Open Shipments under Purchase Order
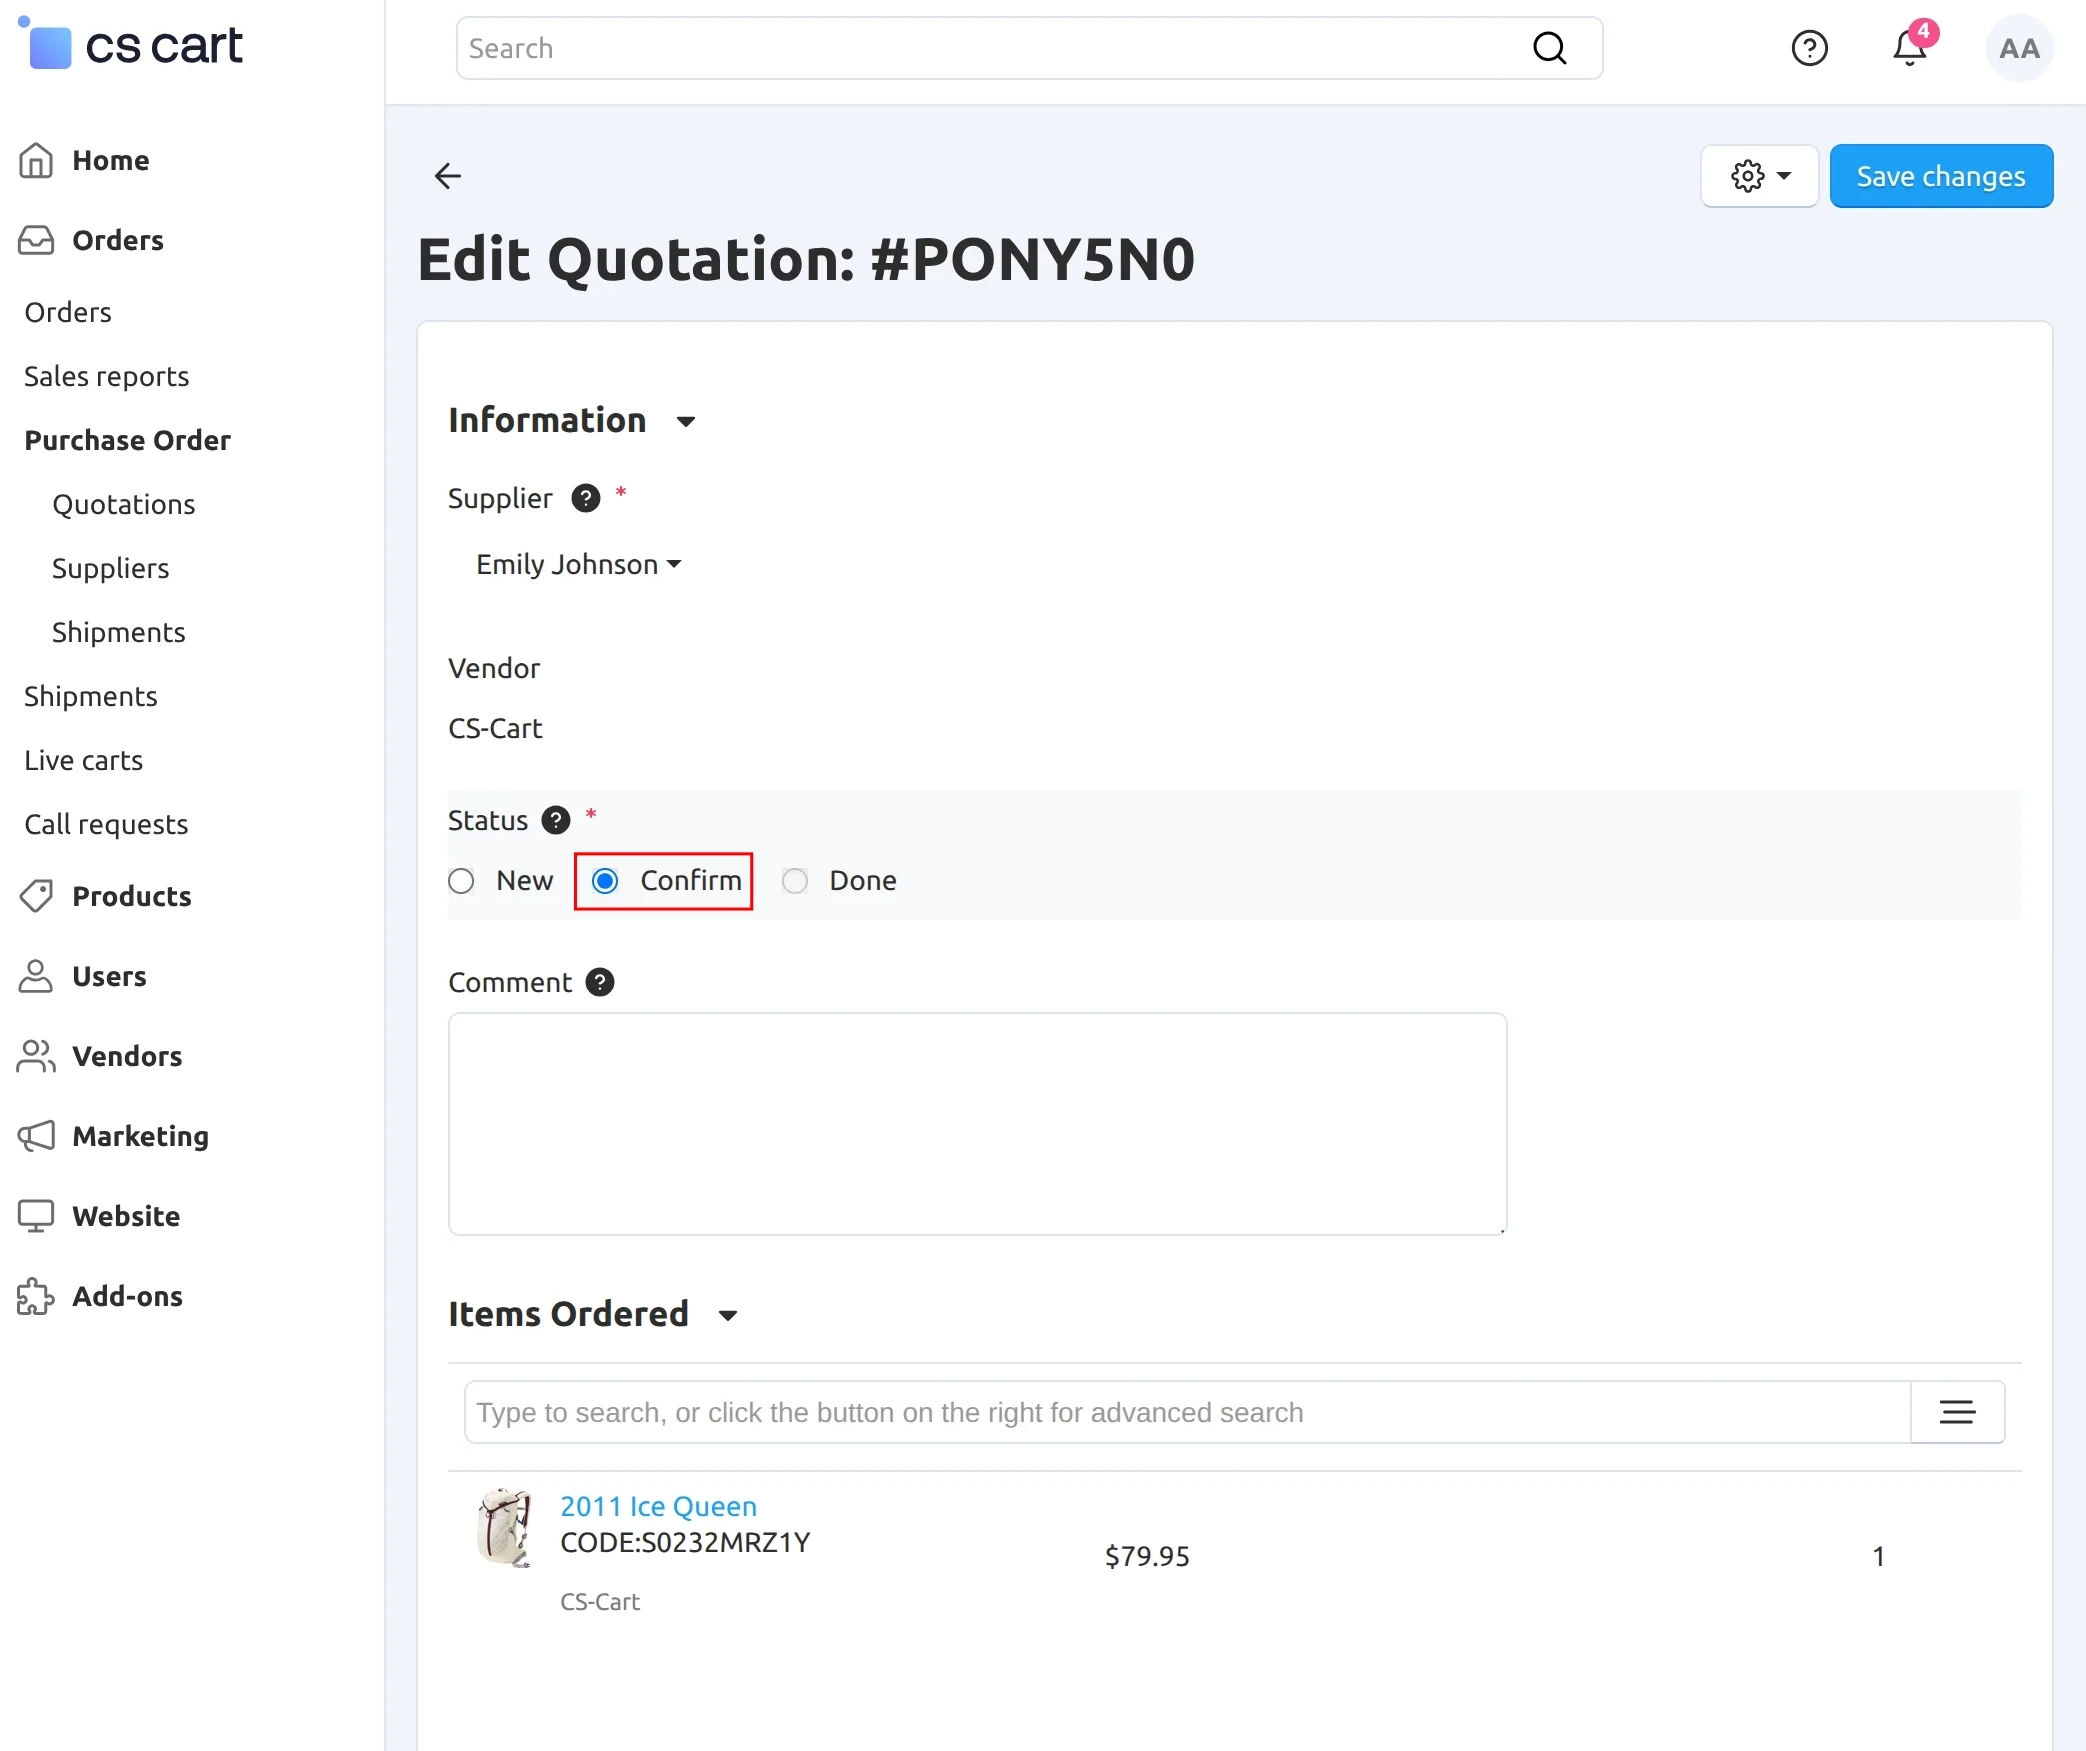Viewport: 2086px width, 1751px height. pos(118,632)
